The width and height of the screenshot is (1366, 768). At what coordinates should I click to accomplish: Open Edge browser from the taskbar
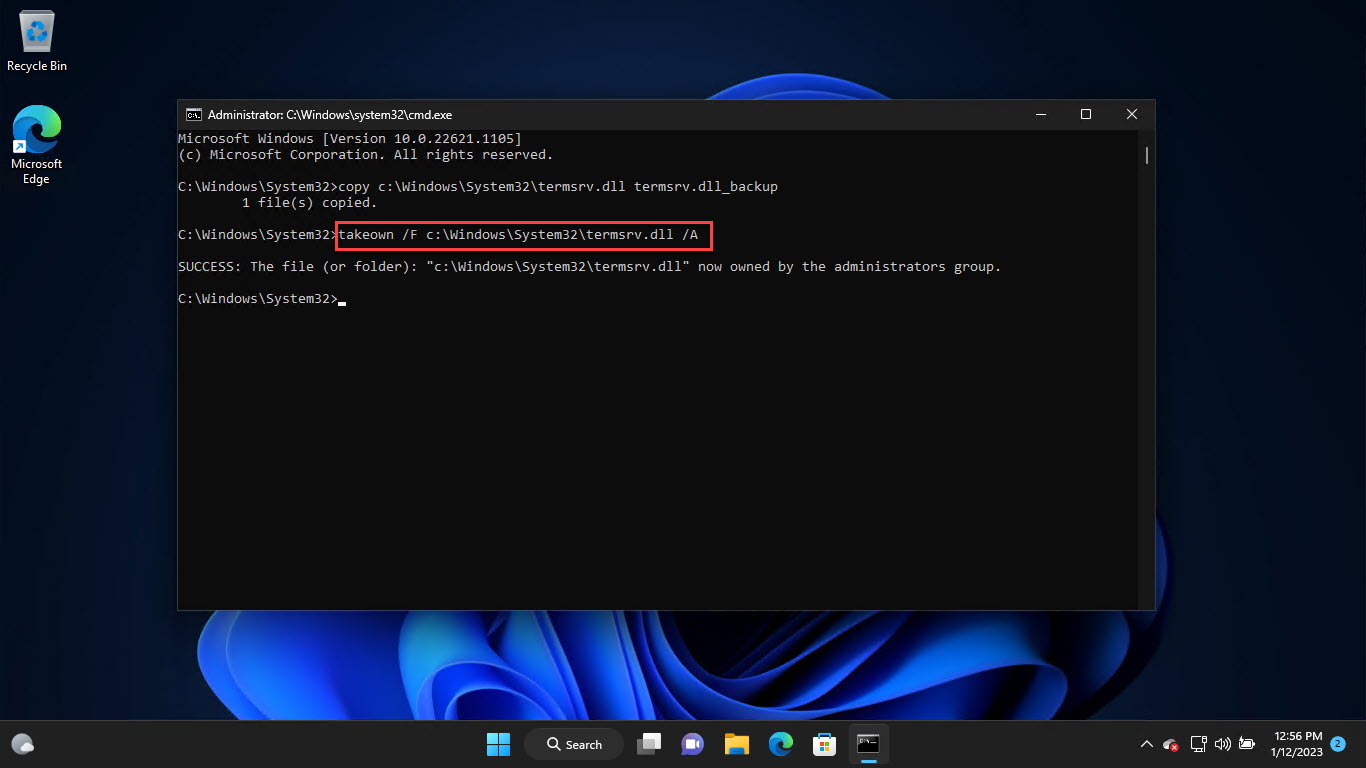pyautogui.click(x=780, y=744)
